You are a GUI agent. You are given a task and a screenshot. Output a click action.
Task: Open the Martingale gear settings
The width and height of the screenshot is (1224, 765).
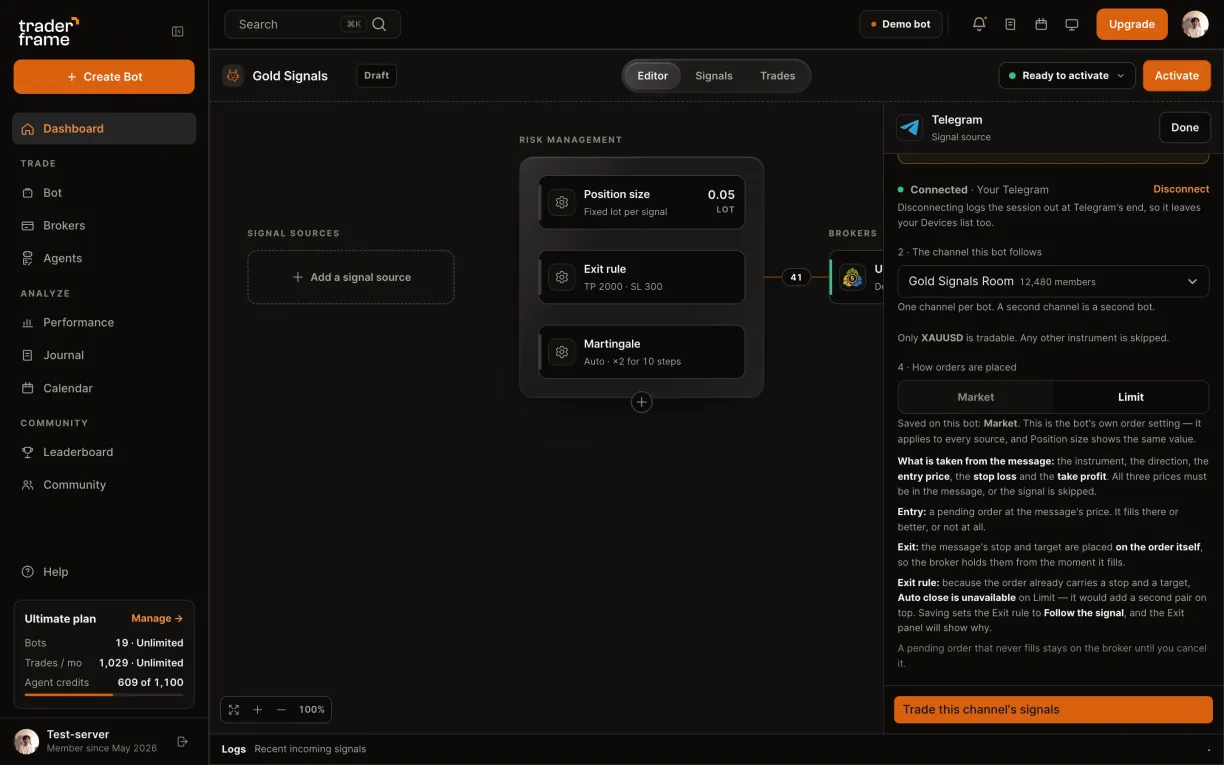pyautogui.click(x=562, y=352)
